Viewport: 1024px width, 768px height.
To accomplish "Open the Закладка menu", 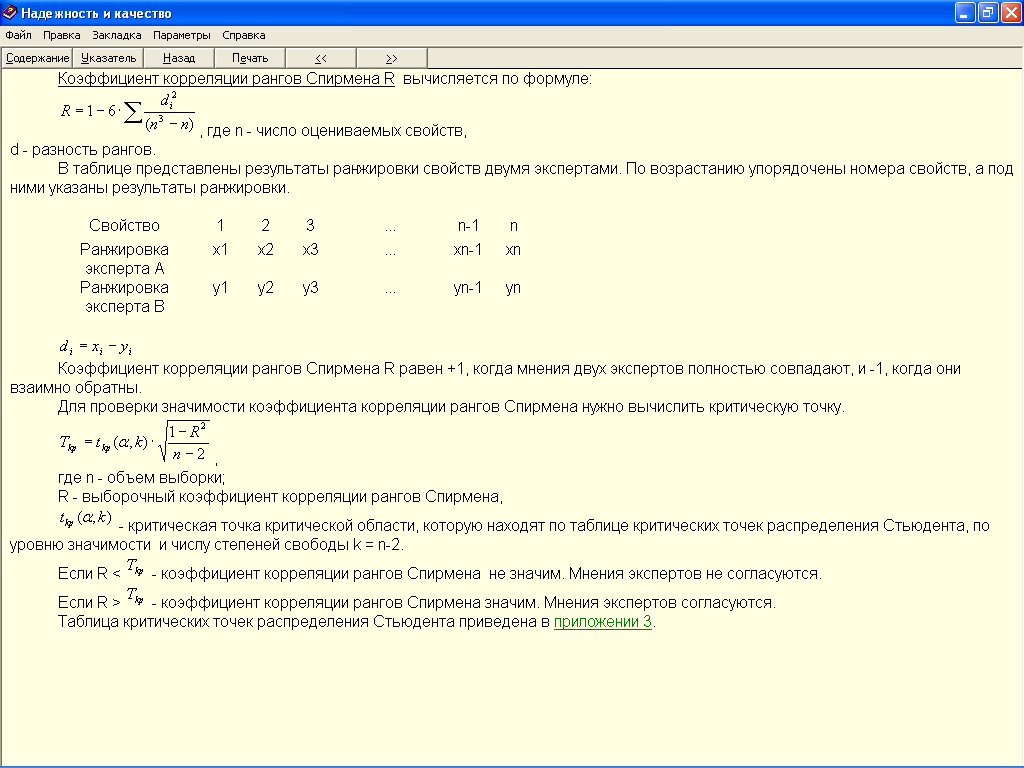I will point(116,35).
